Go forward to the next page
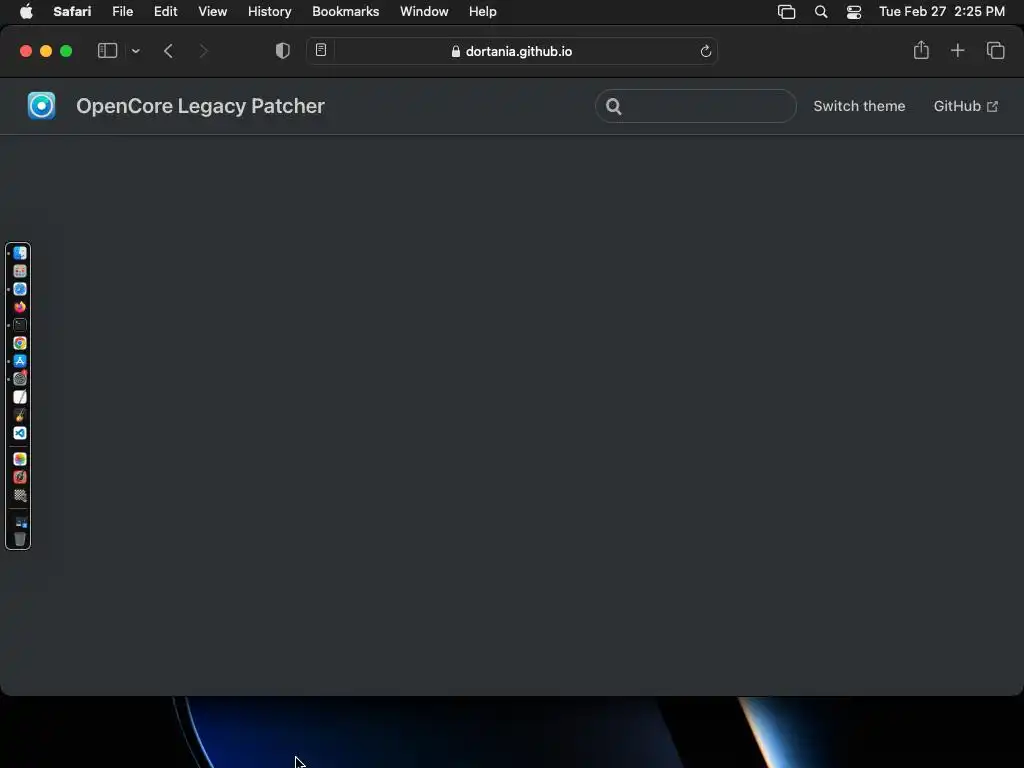Image resolution: width=1024 pixels, height=768 pixels. coord(203,51)
